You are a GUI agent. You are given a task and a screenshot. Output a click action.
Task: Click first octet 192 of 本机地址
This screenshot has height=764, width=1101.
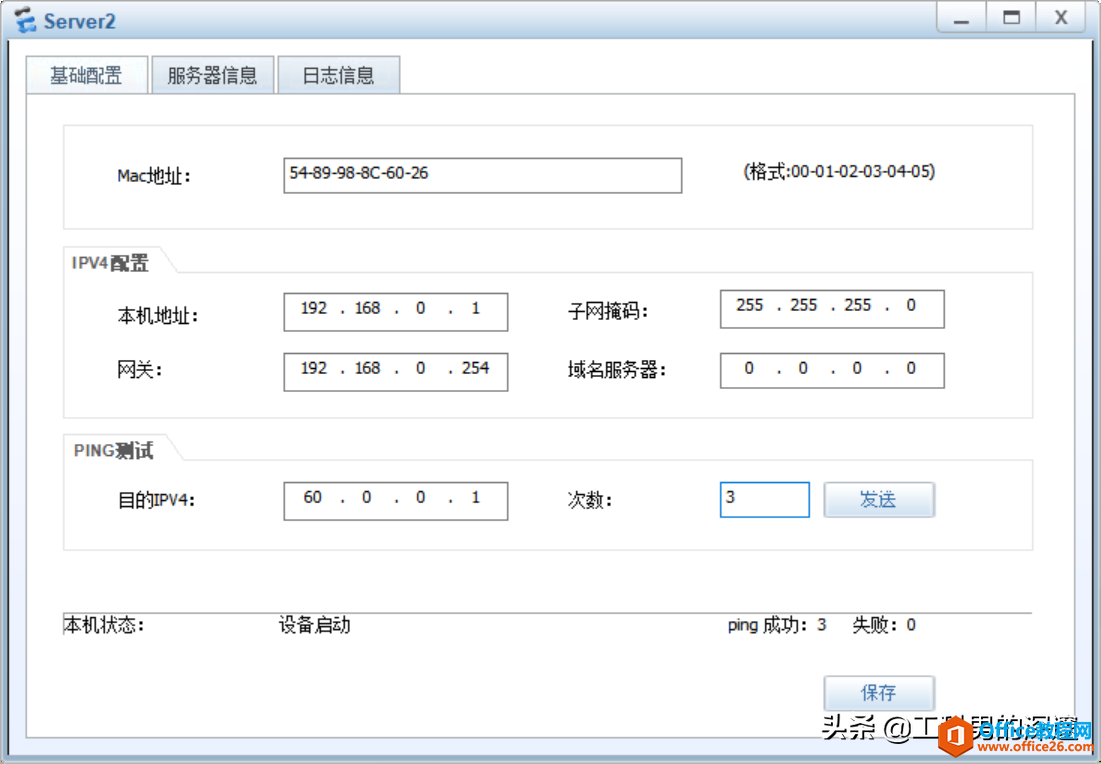(x=314, y=309)
